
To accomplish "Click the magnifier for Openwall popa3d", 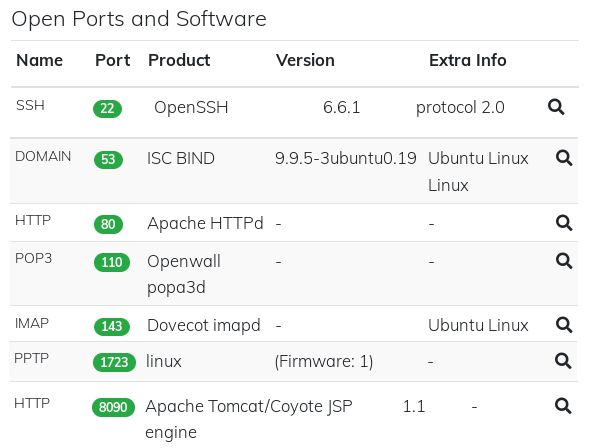I will 564,261.
